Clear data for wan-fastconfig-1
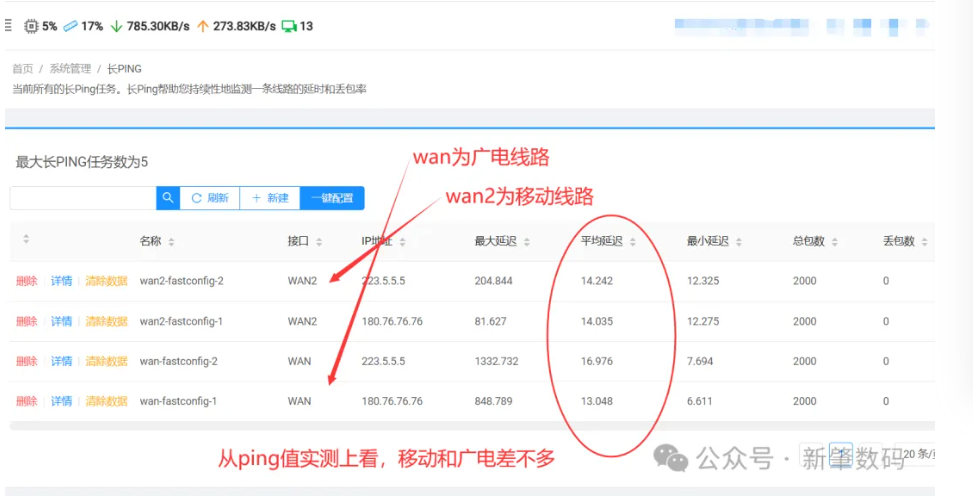The image size is (973, 504). [x=106, y=402]
